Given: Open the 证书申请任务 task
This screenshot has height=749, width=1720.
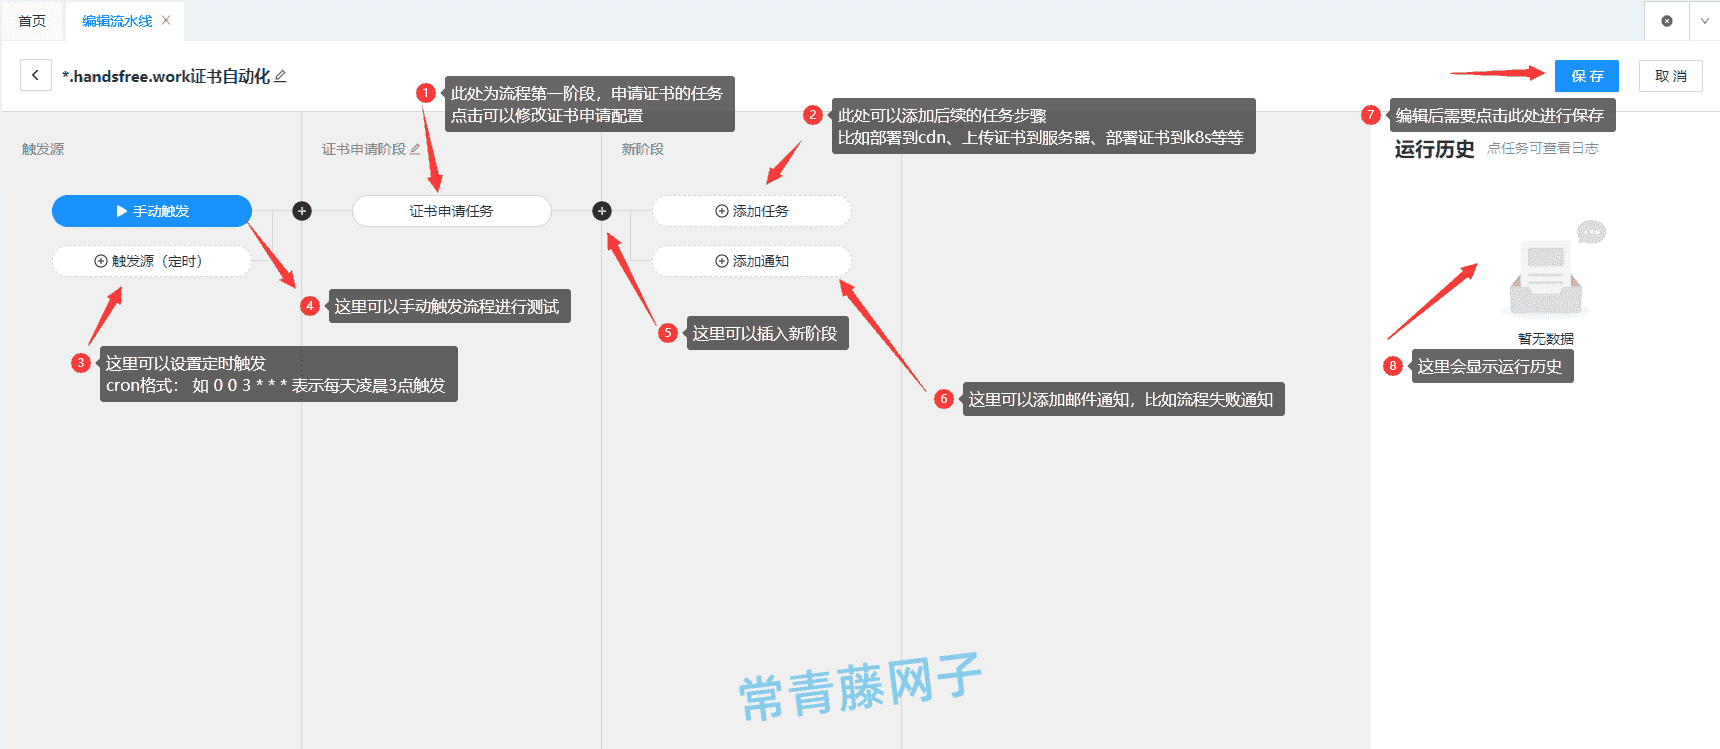Looking at the screenshot, I should pyautogui.click(x=452, y=211).
